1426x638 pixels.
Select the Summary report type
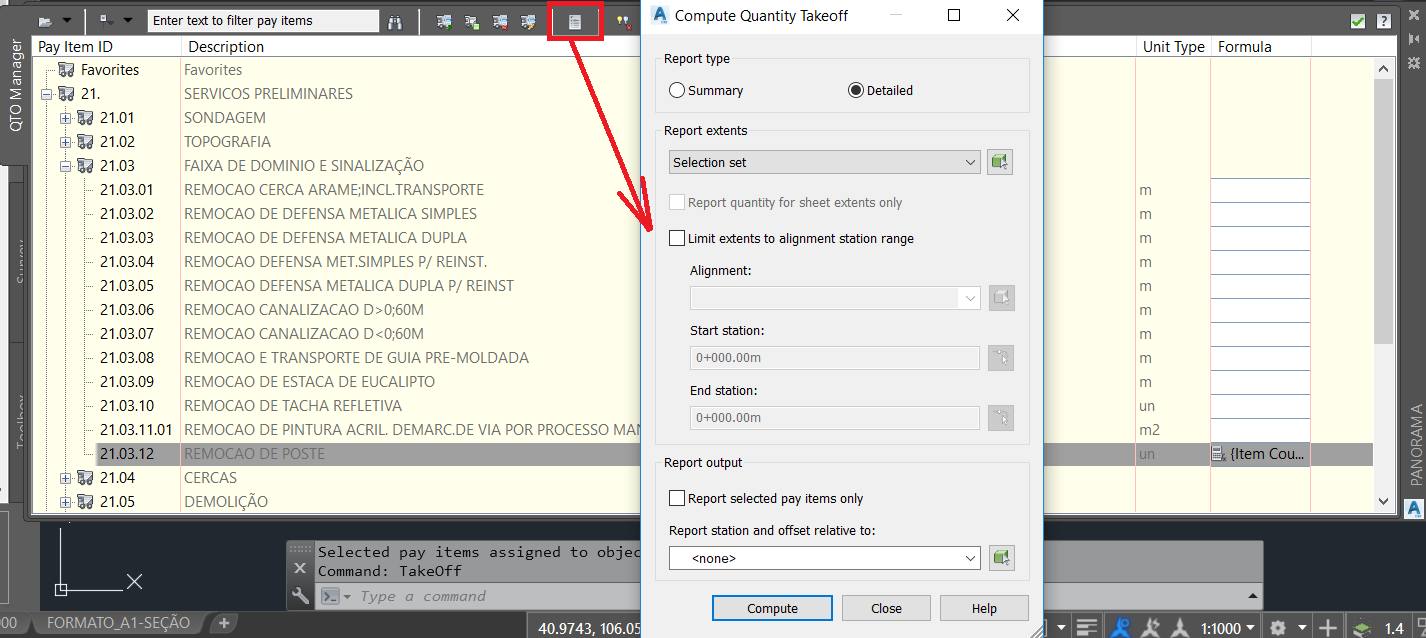tap(677, 90)
